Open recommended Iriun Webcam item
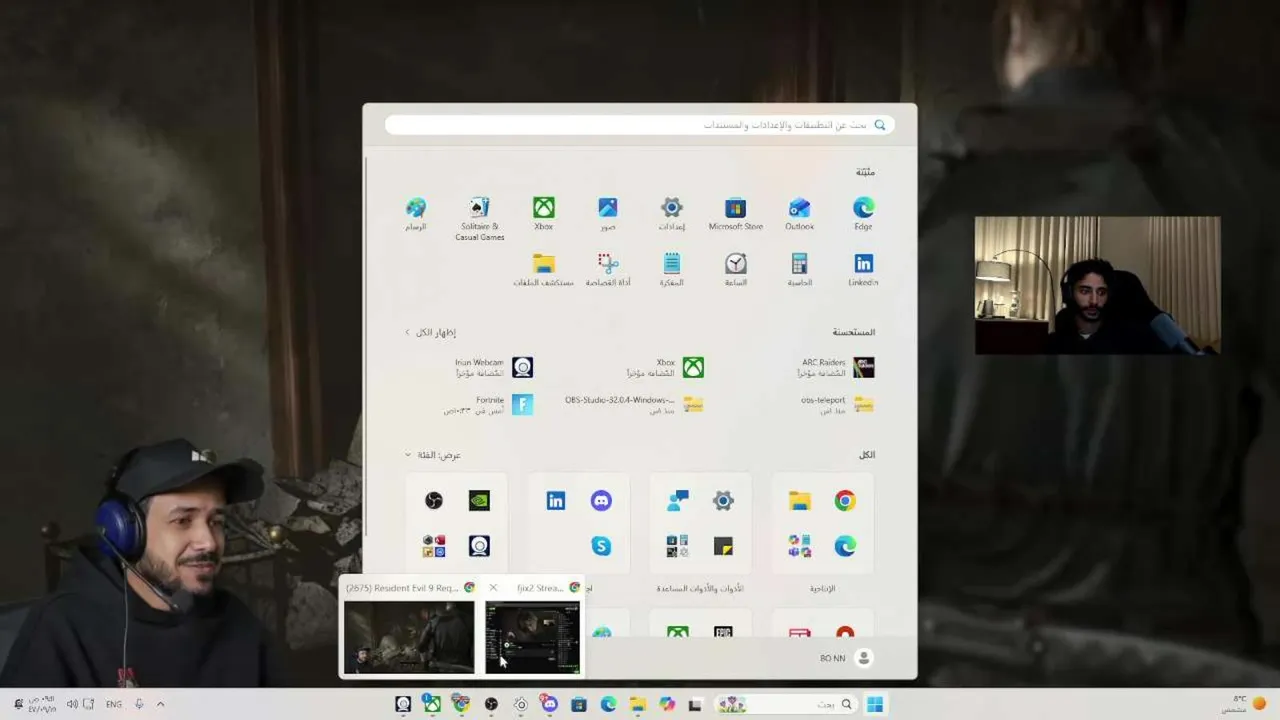This screenshot has width=1280, height=720. 494,367
